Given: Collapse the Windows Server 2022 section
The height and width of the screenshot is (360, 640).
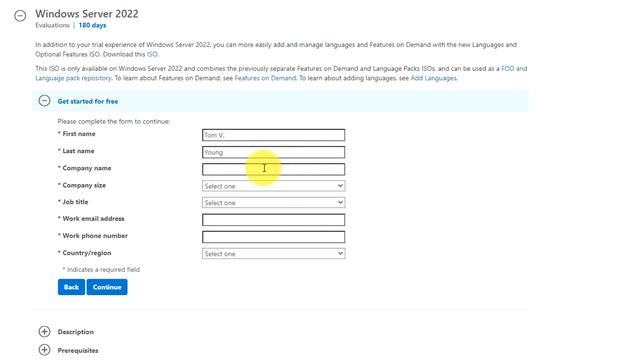Looking at the screenshot, I should tap(20, 16).
